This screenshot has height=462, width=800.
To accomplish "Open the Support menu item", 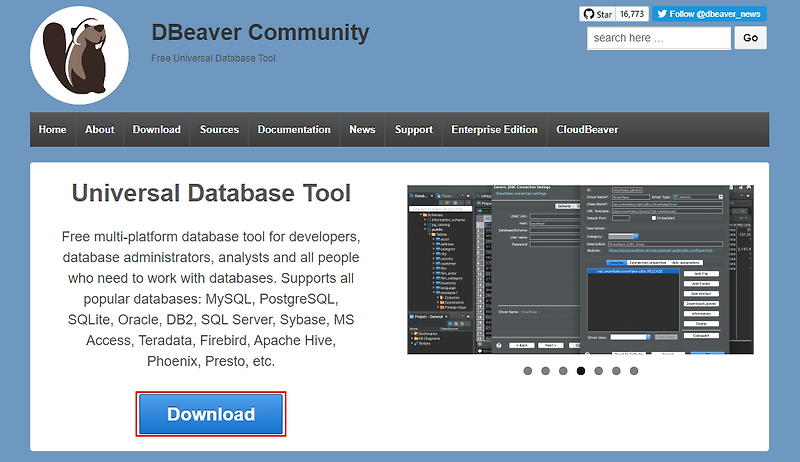I will pos(414,130).
